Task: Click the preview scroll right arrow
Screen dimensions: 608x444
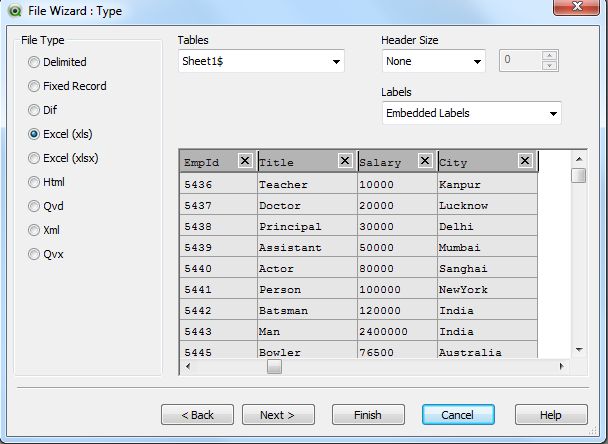Action: click(x=561, y=366)
